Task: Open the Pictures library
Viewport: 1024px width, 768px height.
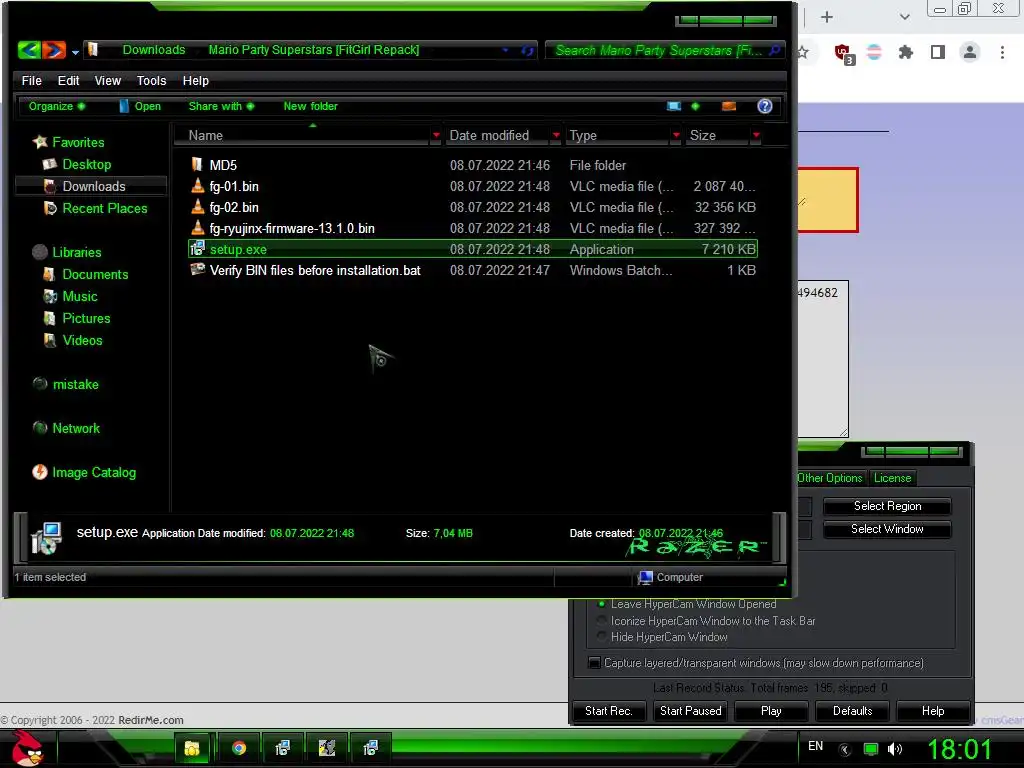Action: [x=86, y=318]
